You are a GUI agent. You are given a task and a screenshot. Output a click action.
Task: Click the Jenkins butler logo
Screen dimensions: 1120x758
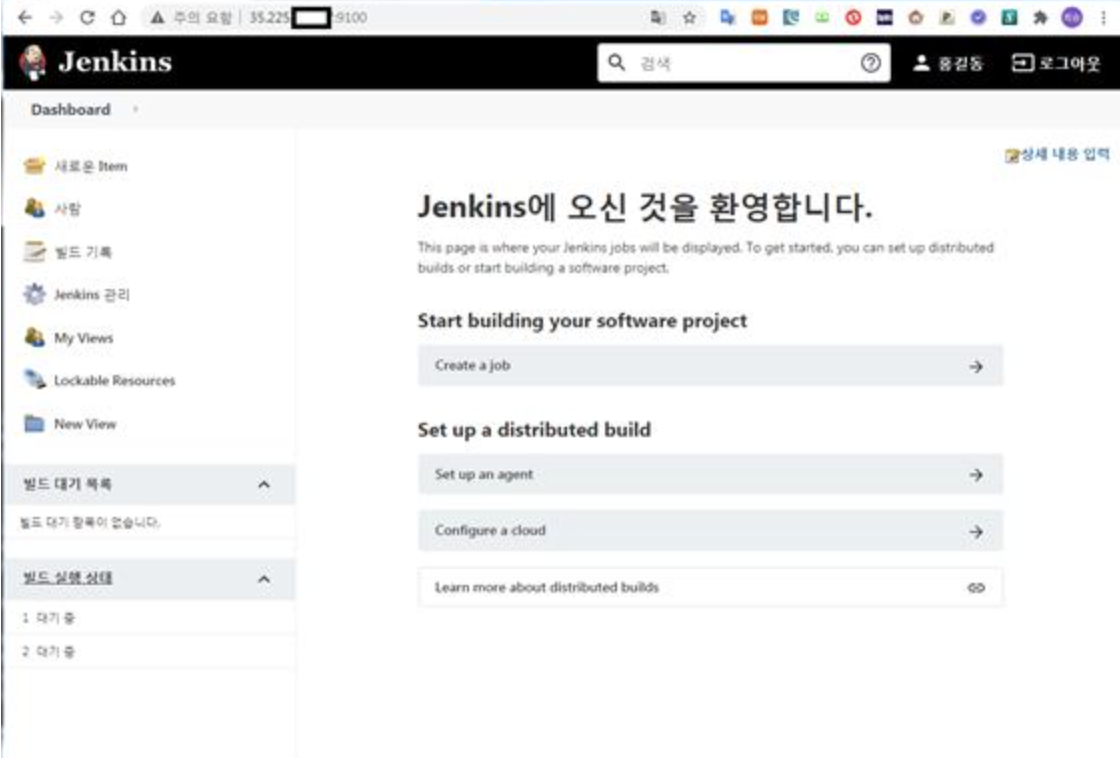coord(33,62)
